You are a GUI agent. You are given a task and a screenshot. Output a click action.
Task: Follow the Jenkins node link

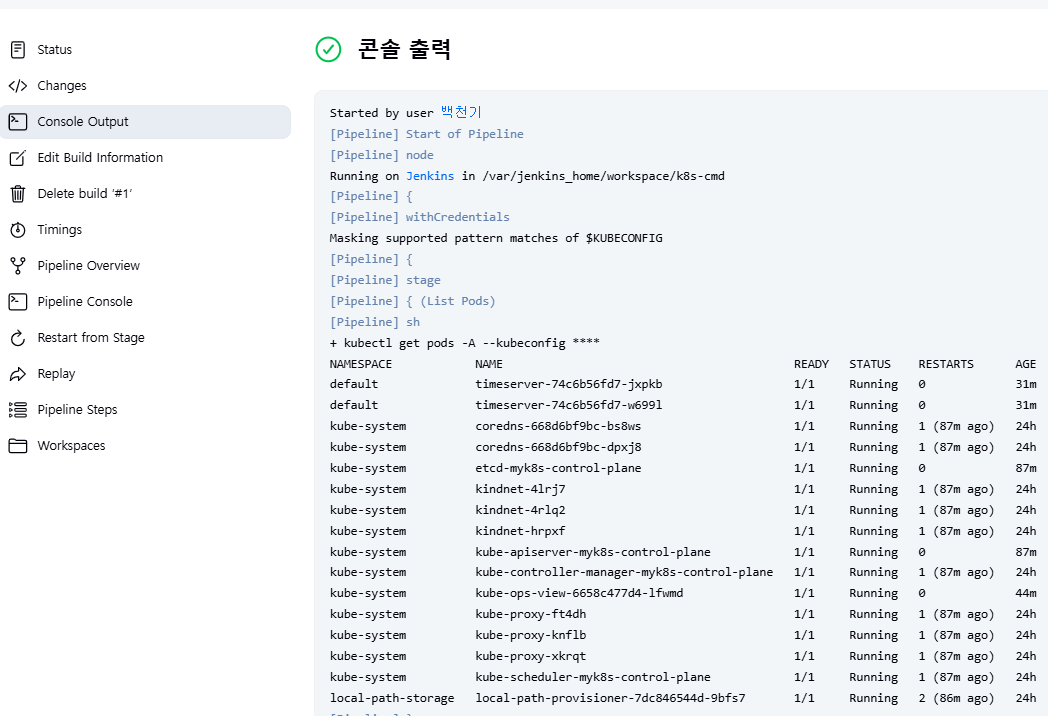click(x=430, y=176)
